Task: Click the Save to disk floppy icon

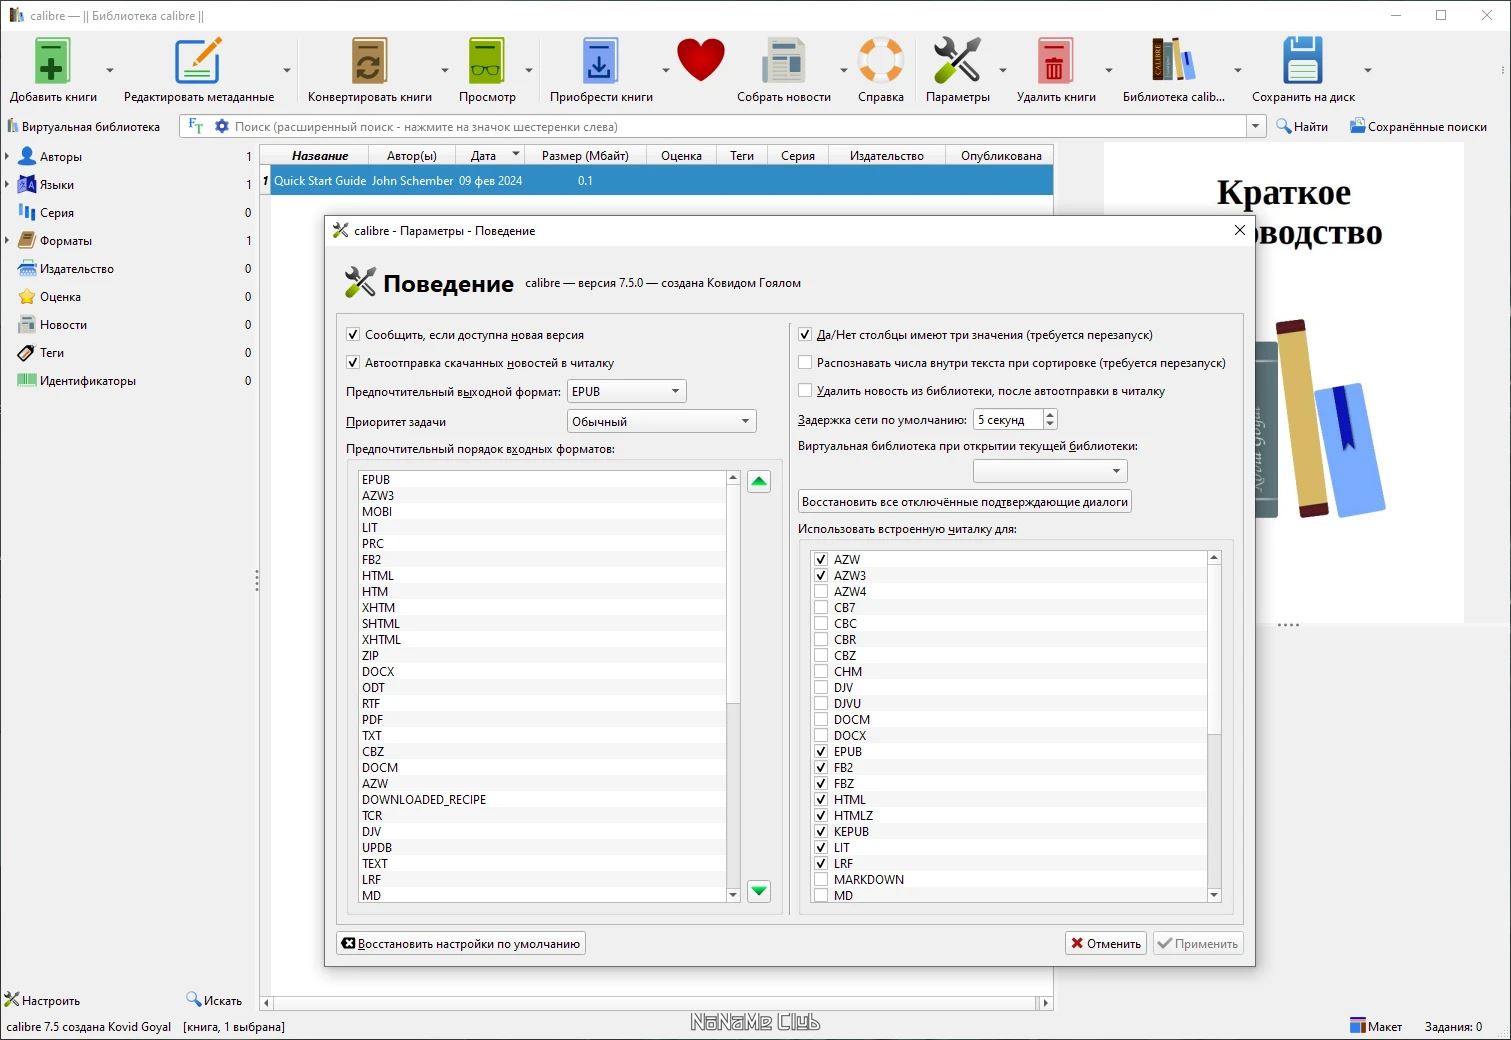Action: click(1302, 62)
